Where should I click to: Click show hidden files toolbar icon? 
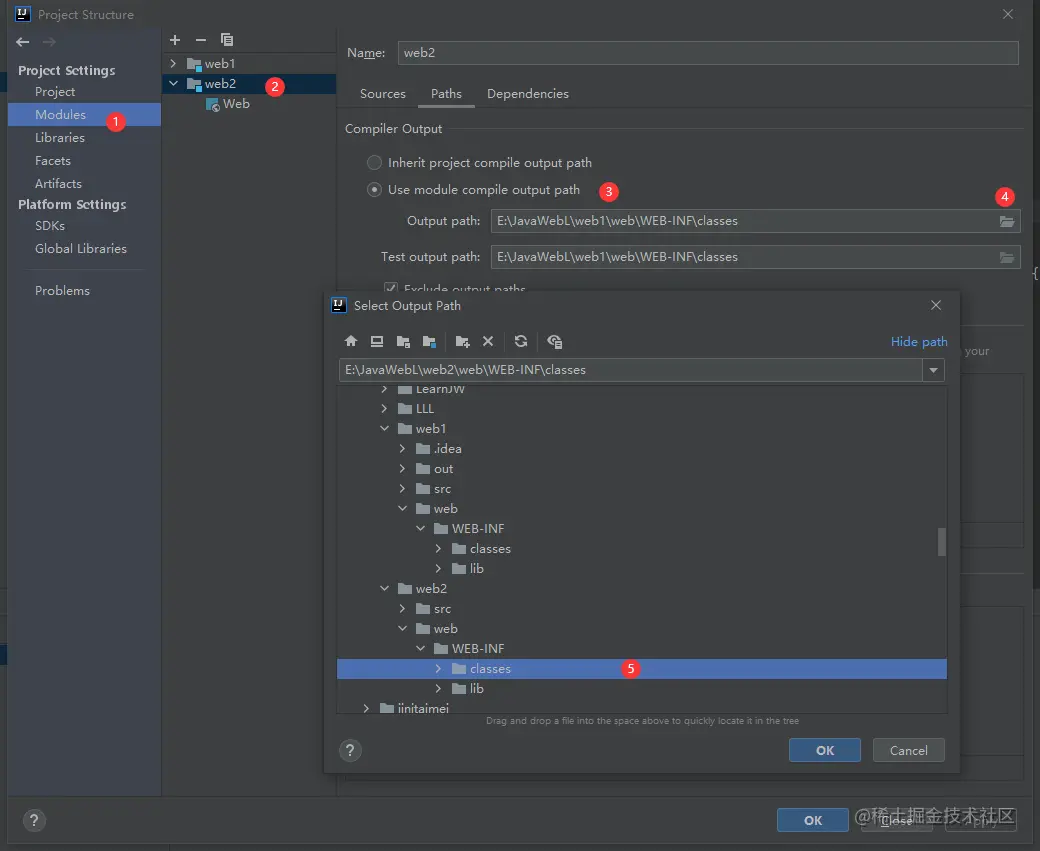tap(554, 341)
